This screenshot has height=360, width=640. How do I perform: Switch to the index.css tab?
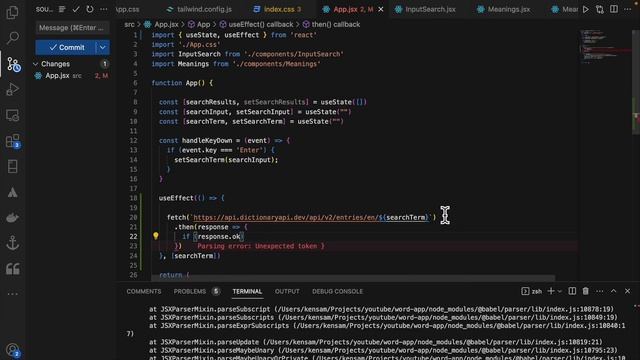point(278,9)
